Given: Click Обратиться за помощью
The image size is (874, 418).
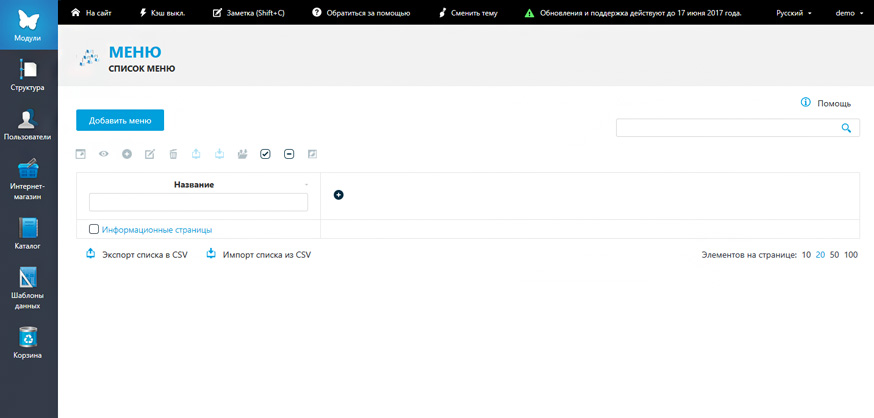Looking at the screenshot, I should coord(361,13).
